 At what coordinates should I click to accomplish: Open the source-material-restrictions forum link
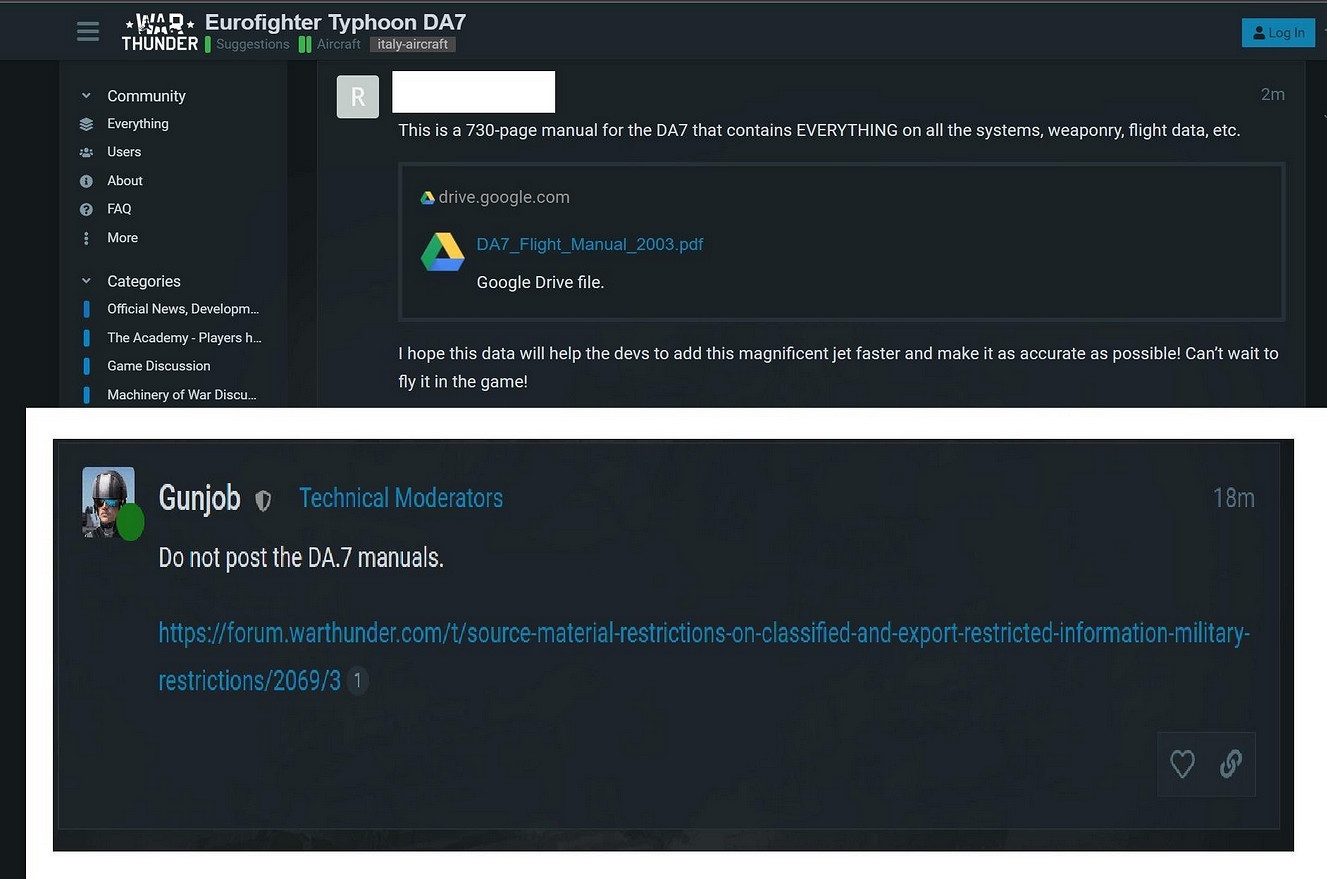pos(704,657)
